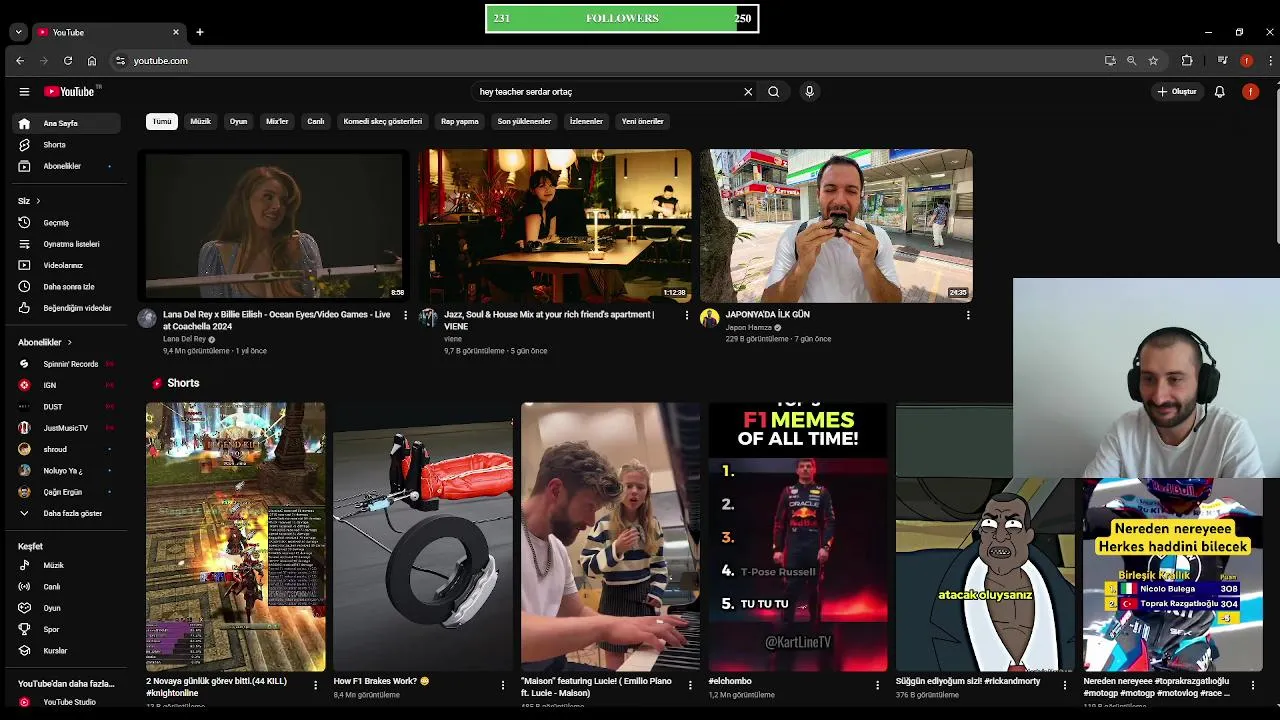Image resolution: width=1280 pixels, height=720 pixels.
Task: Explore Kurslar in Keşfet section
Action: [x=67, y=651]
